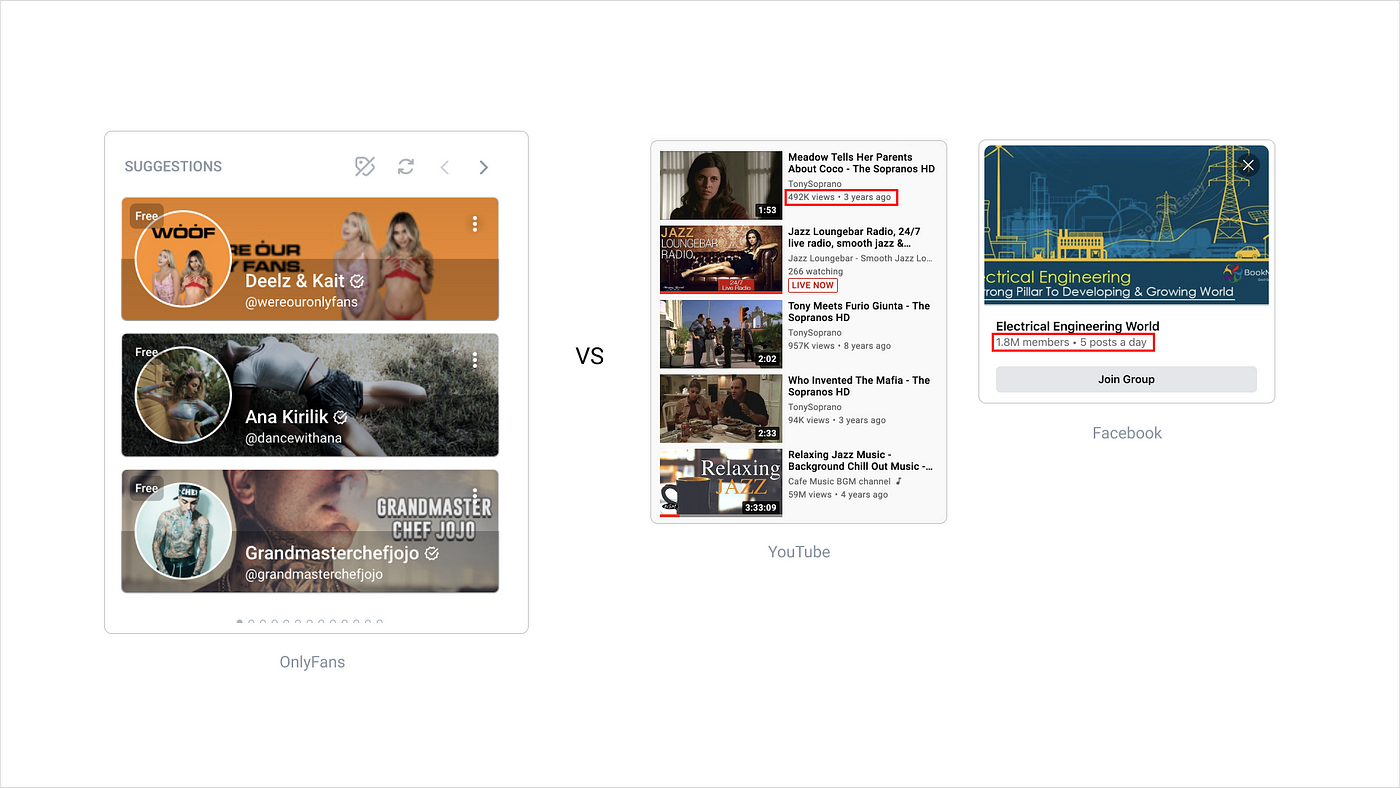
Task: Click verified badge next to Grandmasterchefjojo
Action: click(x=432, y=553)
